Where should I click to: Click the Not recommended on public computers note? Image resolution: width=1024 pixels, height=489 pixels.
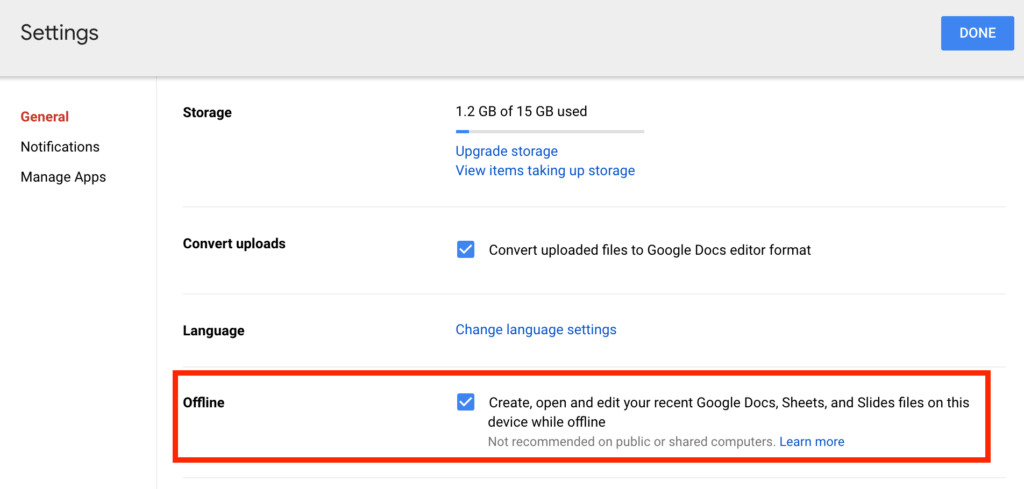click(631, 442)
